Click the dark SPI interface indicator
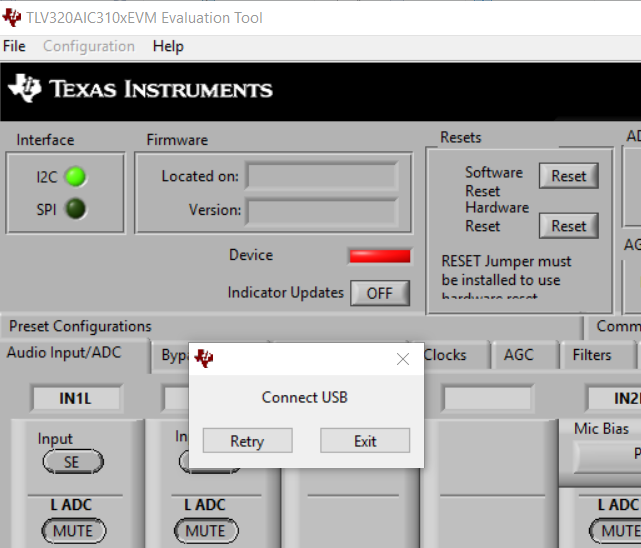Image resolution: width=641 pixels, height=548 pixels. point(76,209)
